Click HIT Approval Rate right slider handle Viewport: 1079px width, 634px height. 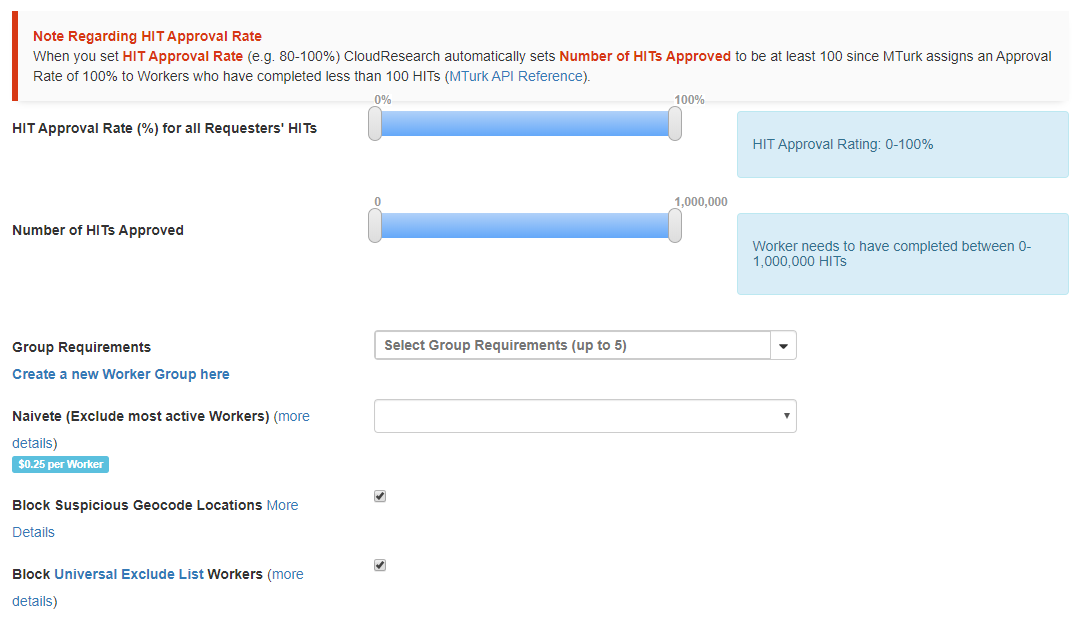tap(675, 124)
